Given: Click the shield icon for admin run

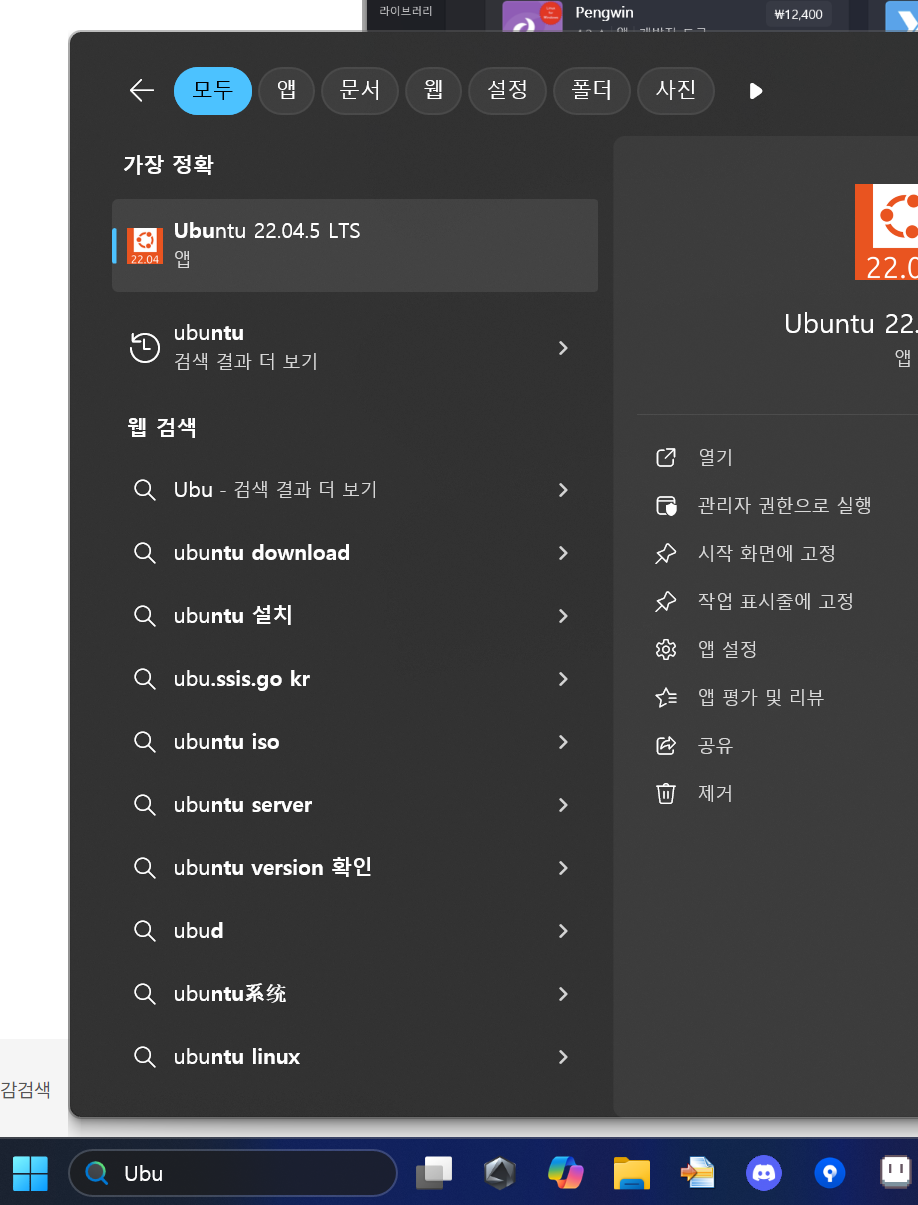Looking at the screenshot, I should (x=666, y=505).
